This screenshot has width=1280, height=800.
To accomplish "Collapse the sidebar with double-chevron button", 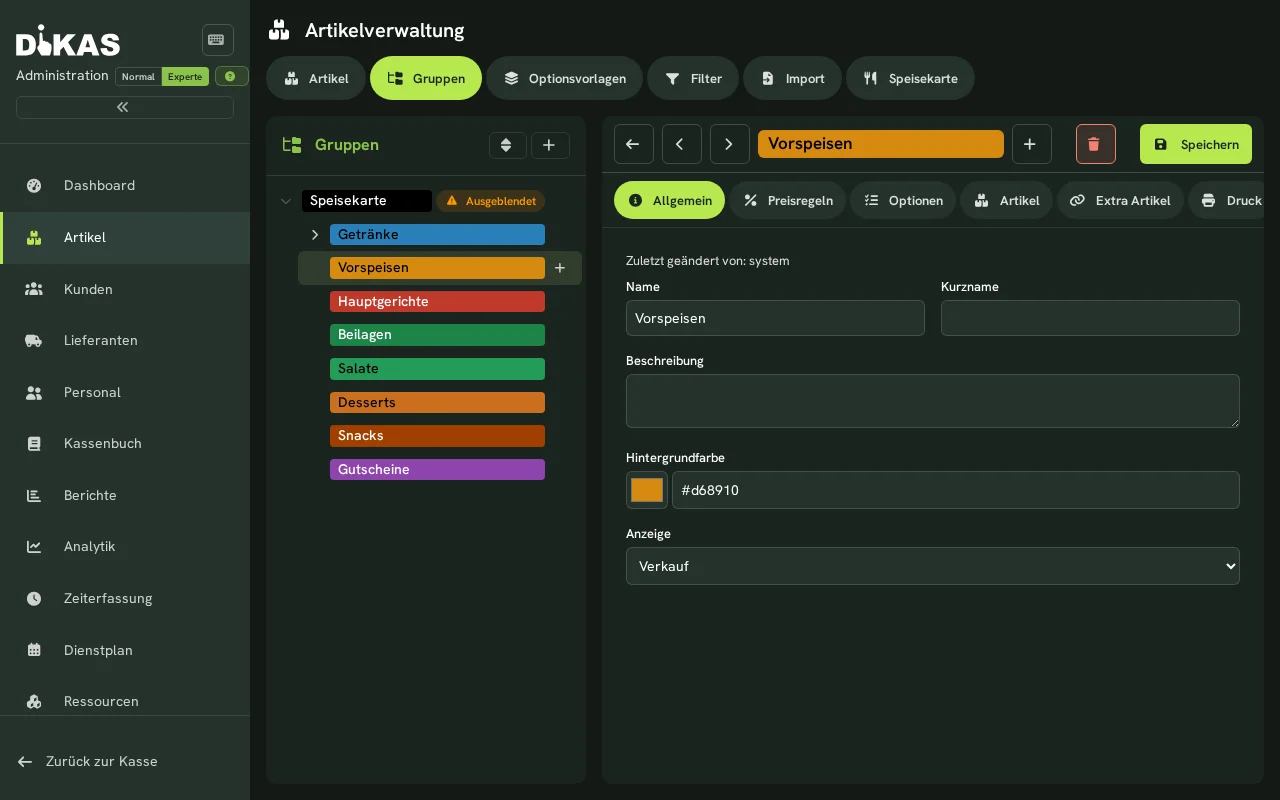I will tap(125, 107).
